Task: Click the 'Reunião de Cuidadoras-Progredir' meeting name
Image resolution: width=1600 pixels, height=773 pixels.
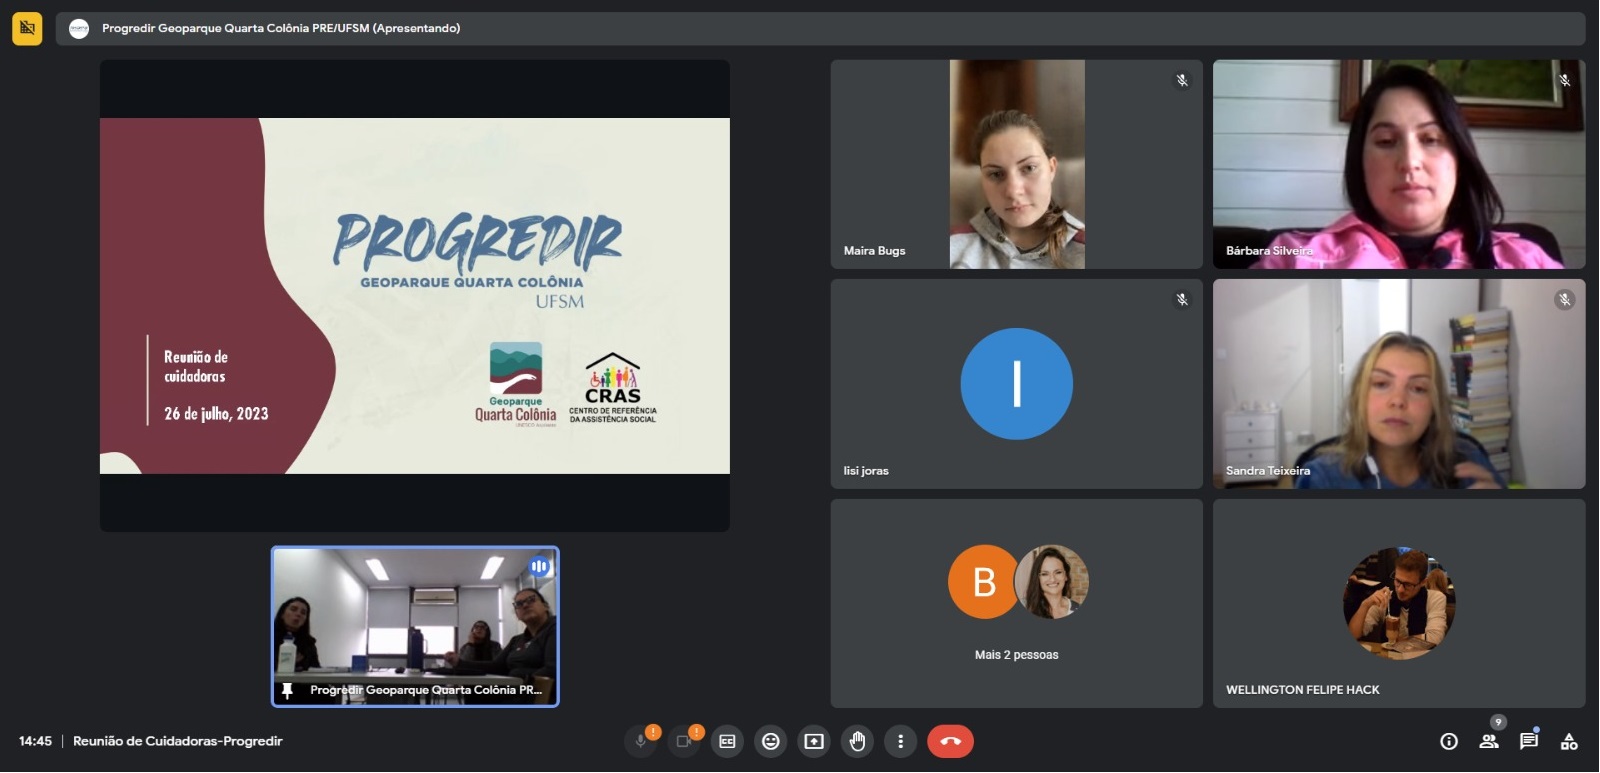Action: (x=178, y=742)
